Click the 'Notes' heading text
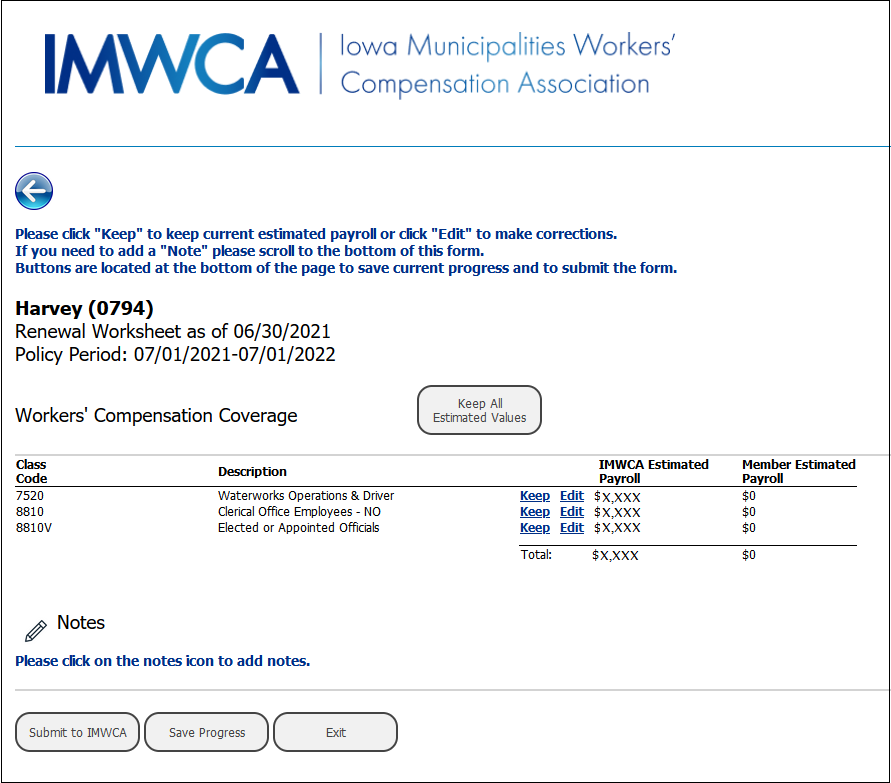This screenshot has width=891, height=783. [x=81, y=623]
